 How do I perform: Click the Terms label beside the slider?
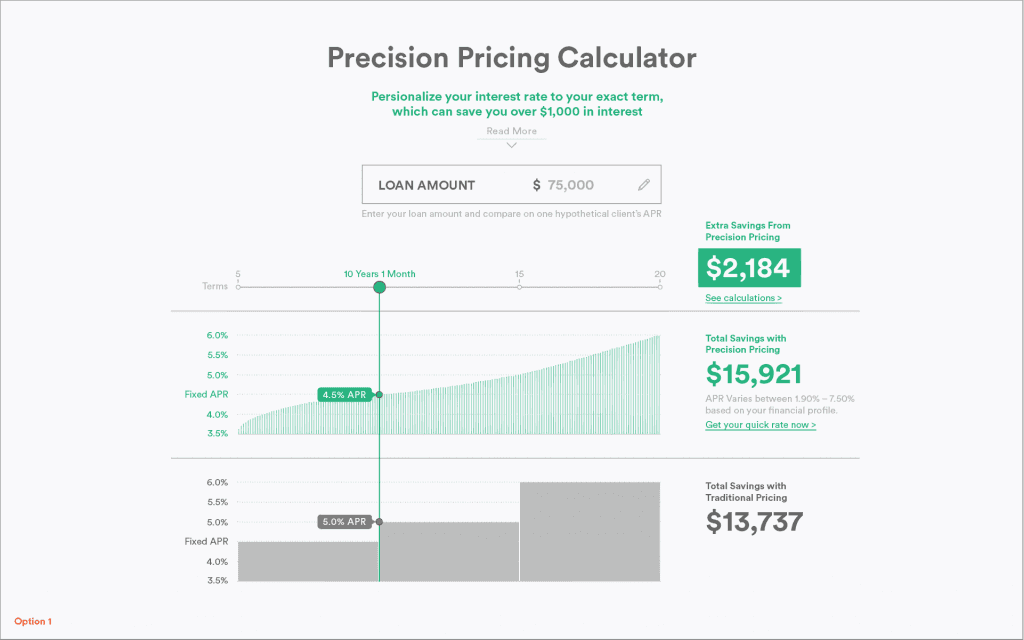(x=216, y=286)
